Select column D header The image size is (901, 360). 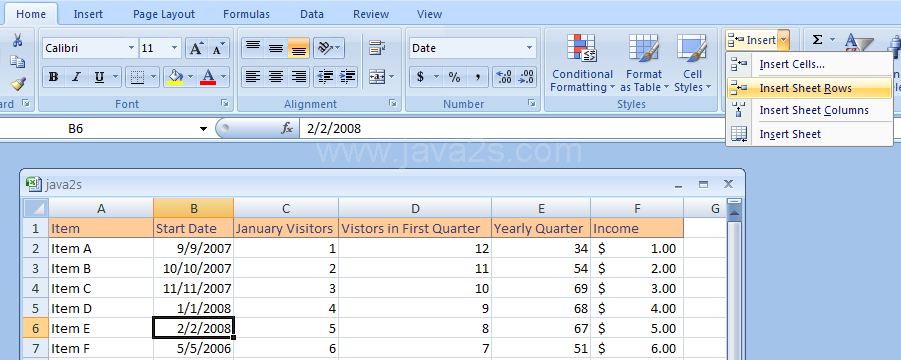coord(415,208)
